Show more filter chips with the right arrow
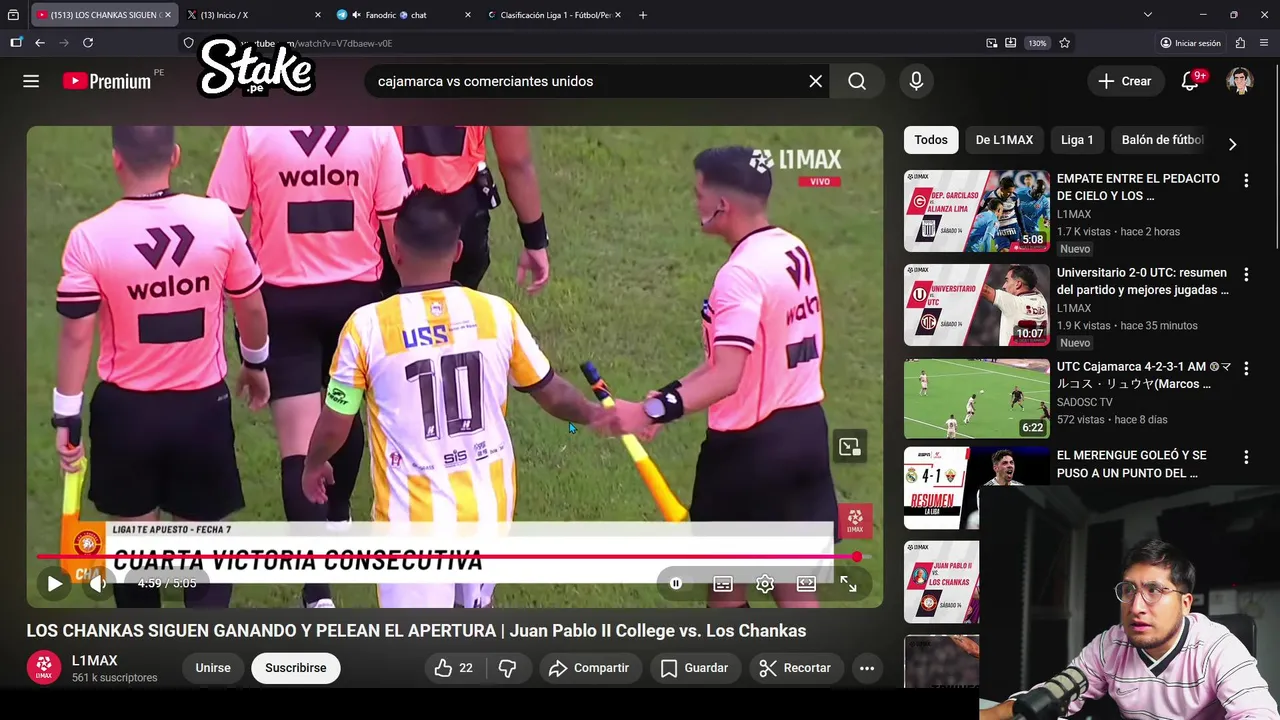 tap(1232, 144)
